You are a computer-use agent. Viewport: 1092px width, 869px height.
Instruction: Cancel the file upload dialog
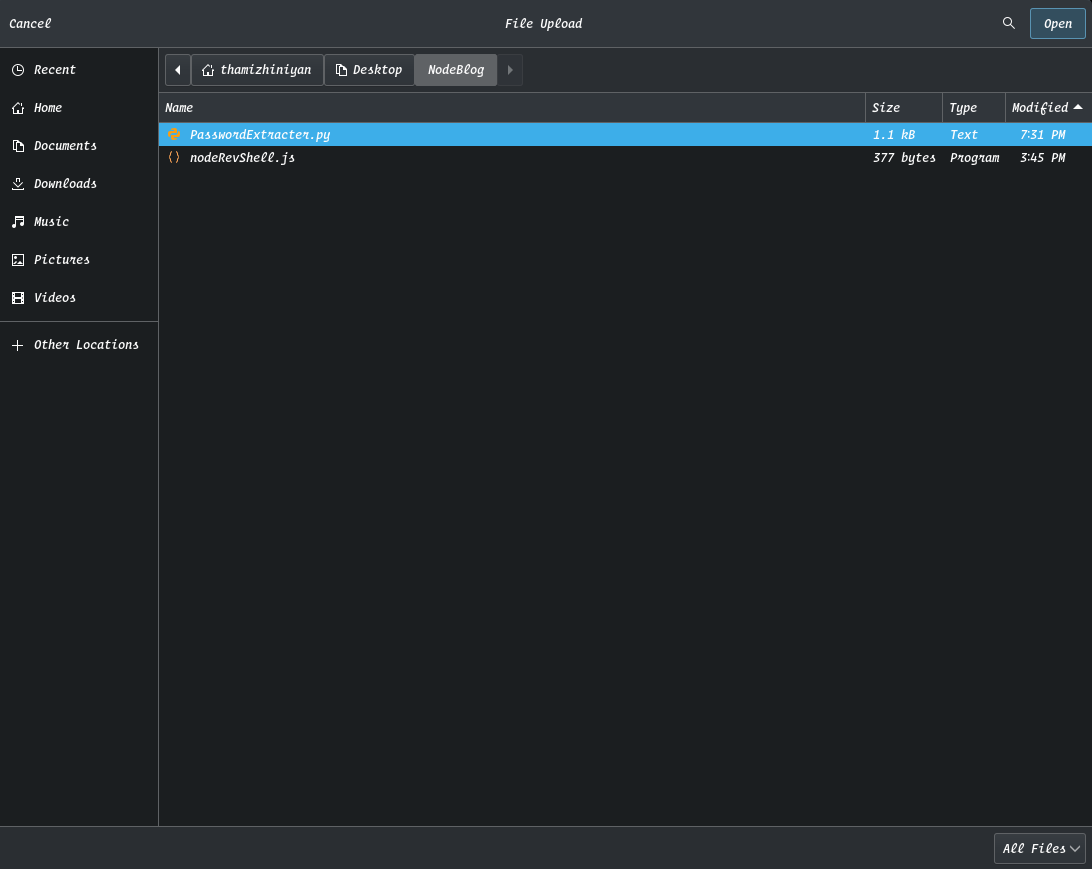tap(30, 23)
